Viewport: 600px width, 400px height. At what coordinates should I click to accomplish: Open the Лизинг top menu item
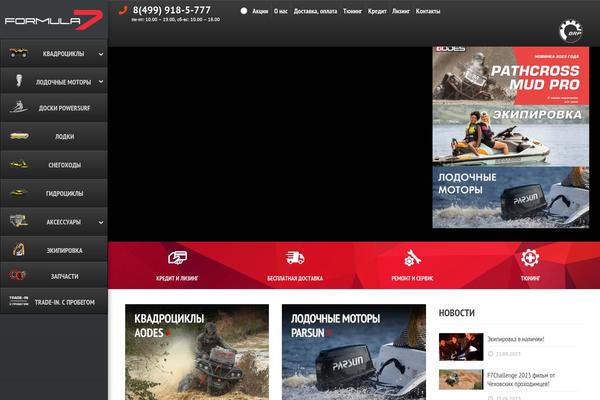coord(401,11)
